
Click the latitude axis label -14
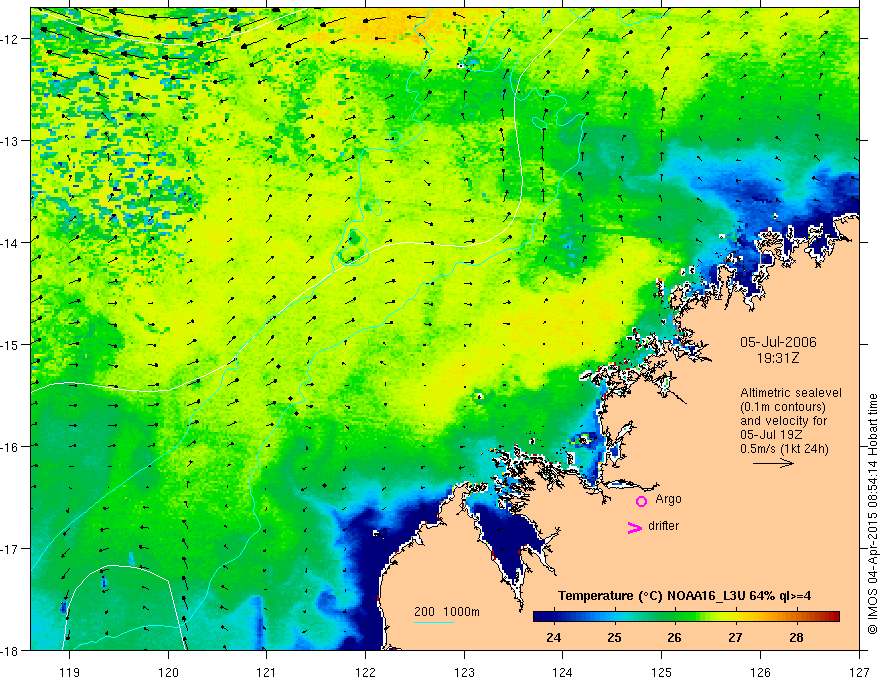11,243
